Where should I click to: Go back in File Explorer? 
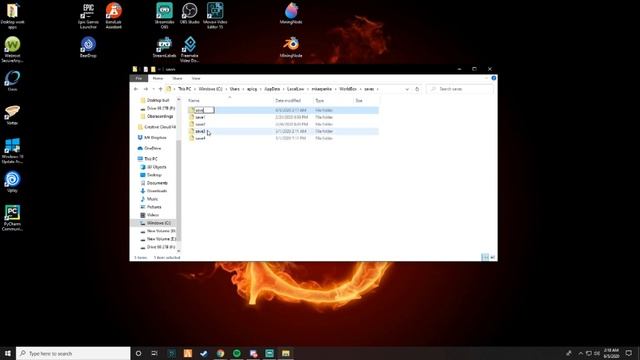[136, 89]
